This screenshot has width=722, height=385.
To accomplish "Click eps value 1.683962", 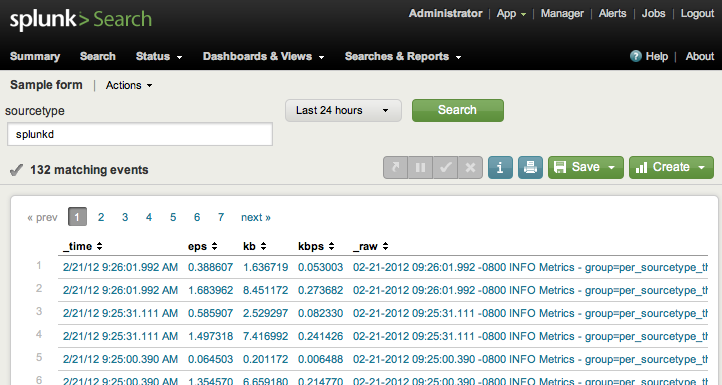I will click(x=210, y=291).
